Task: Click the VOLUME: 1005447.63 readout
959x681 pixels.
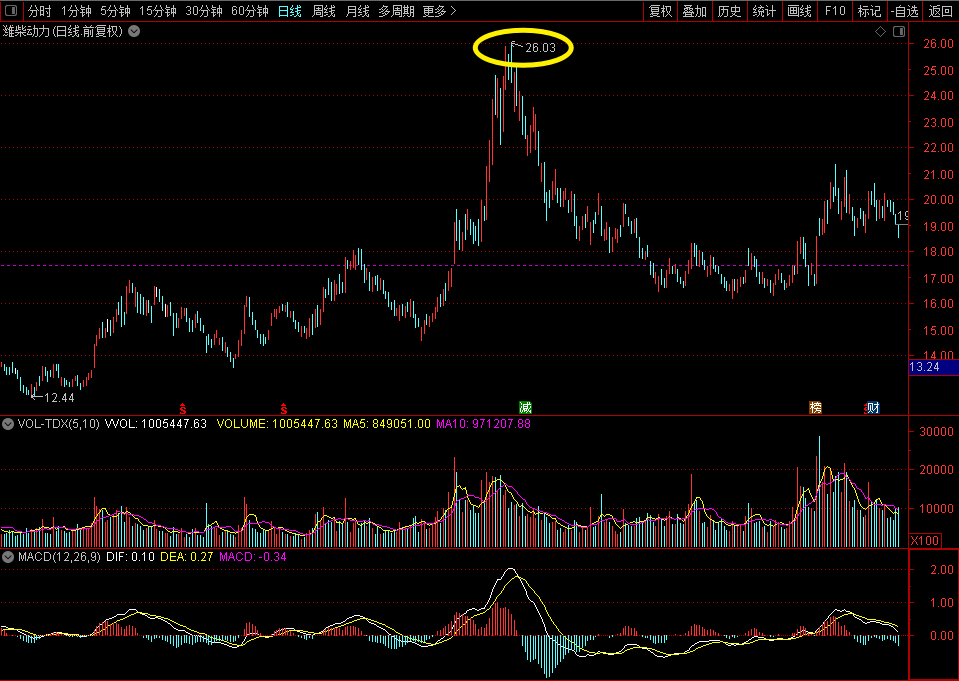Action: tap(277, 423)
